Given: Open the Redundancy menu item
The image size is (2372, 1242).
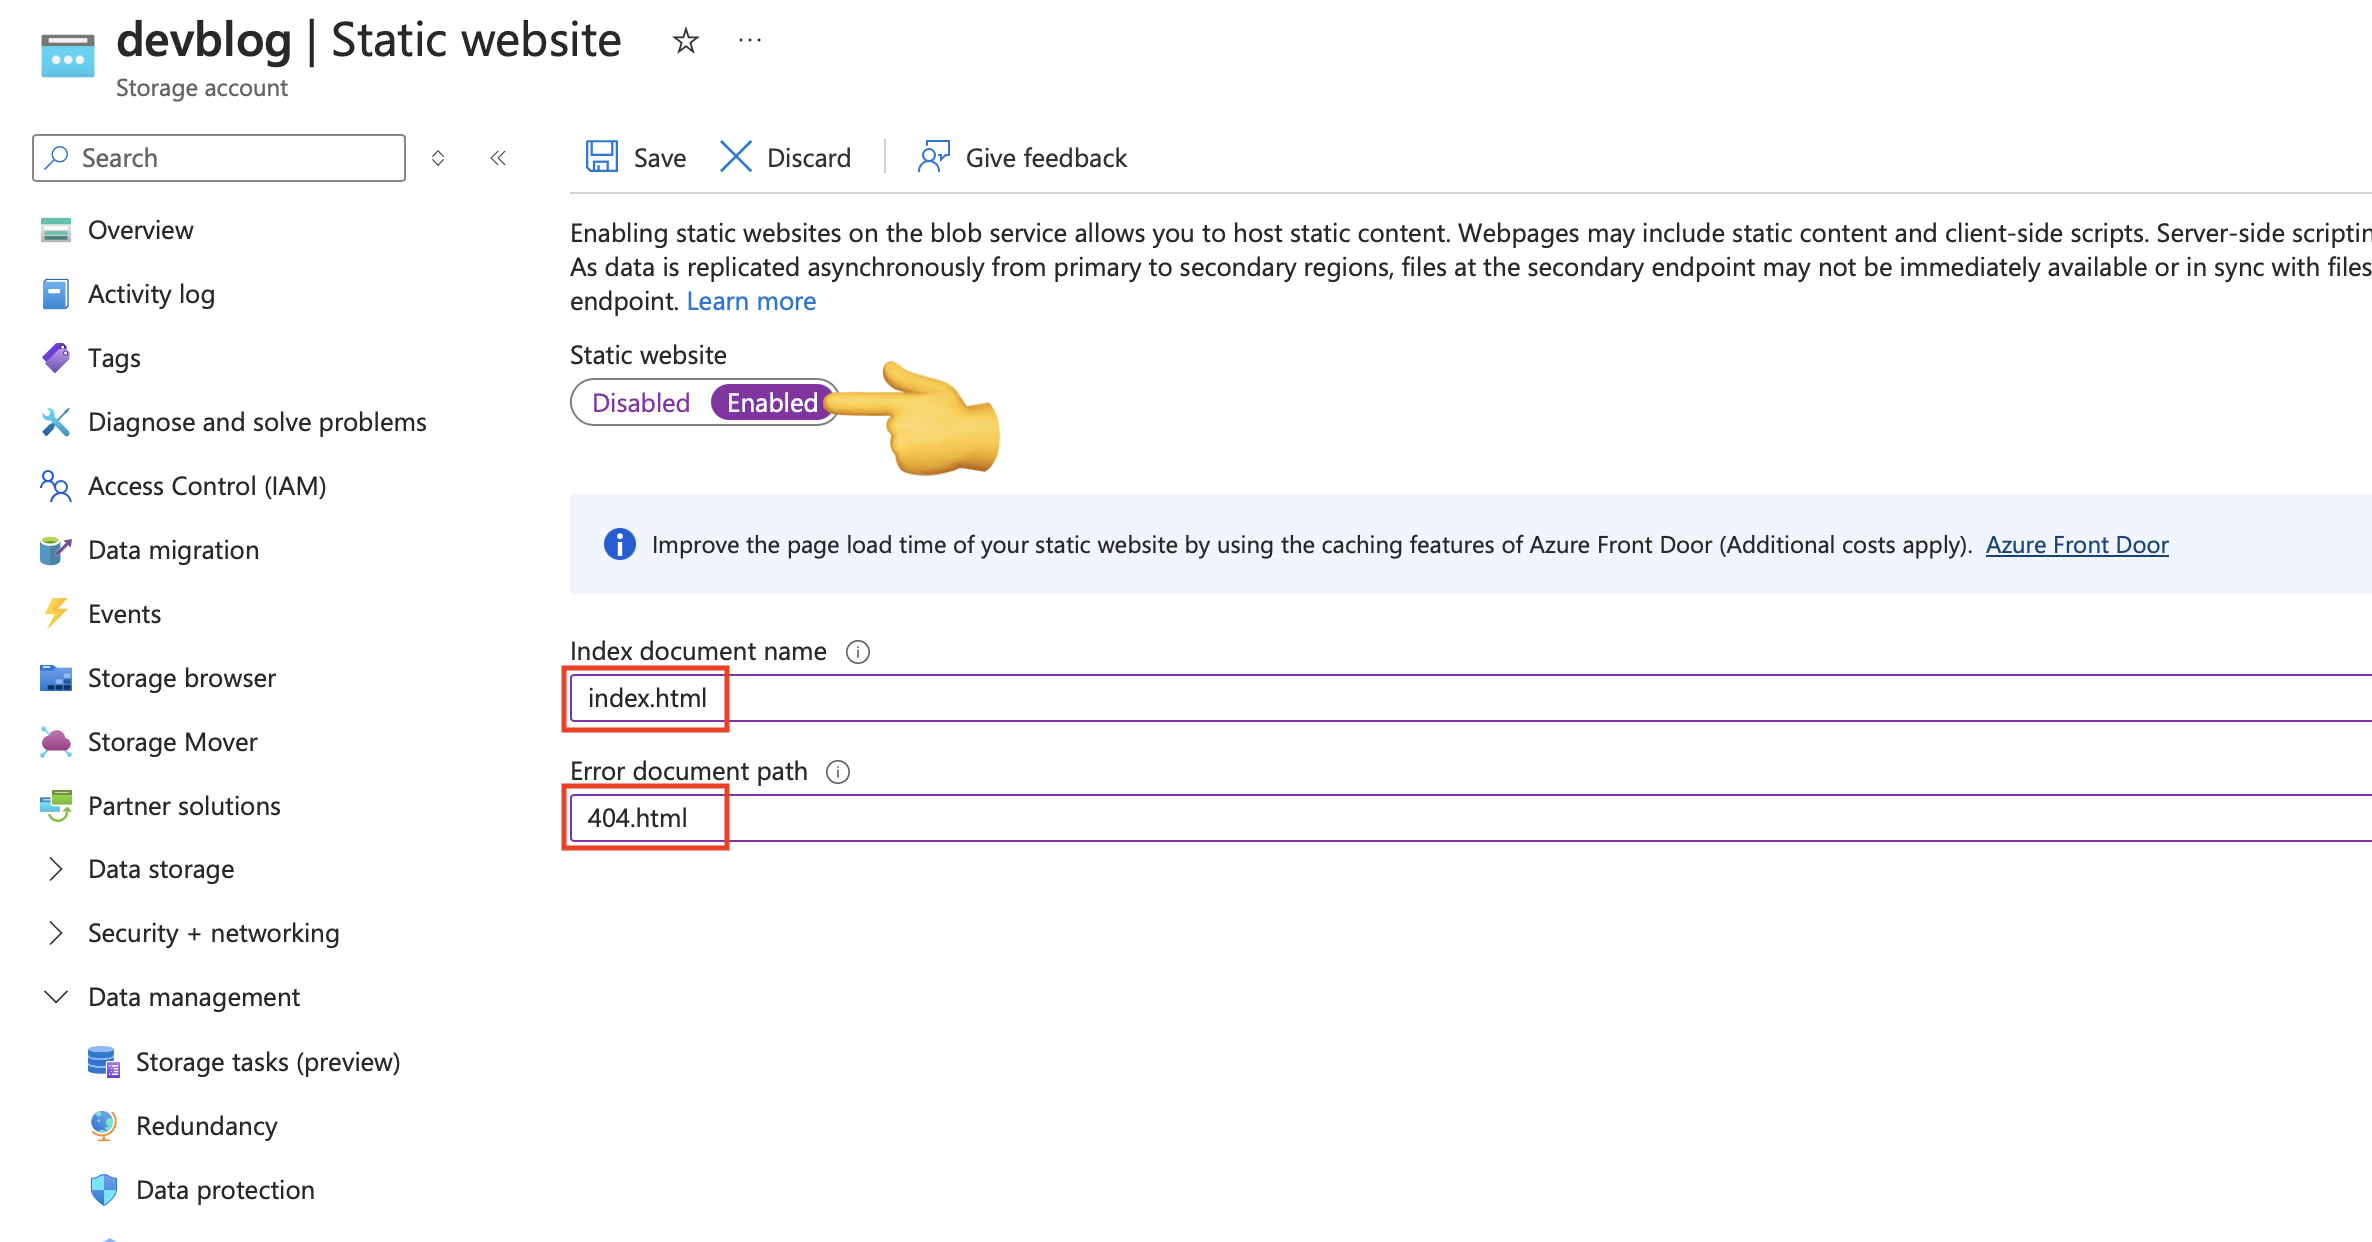Looking at the screenshot, I should tap(206, 1126).
